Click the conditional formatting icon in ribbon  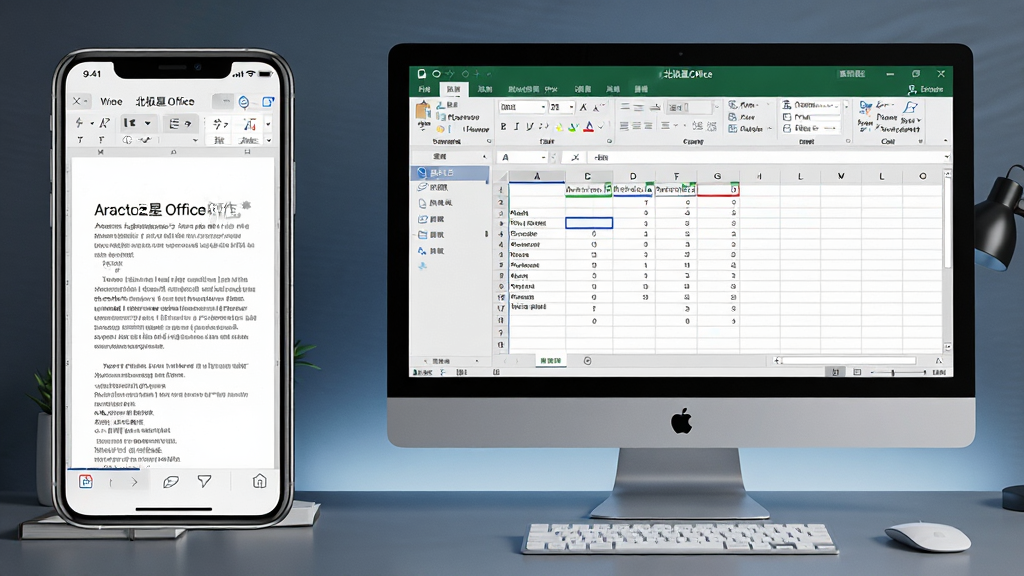click(733, 104)
